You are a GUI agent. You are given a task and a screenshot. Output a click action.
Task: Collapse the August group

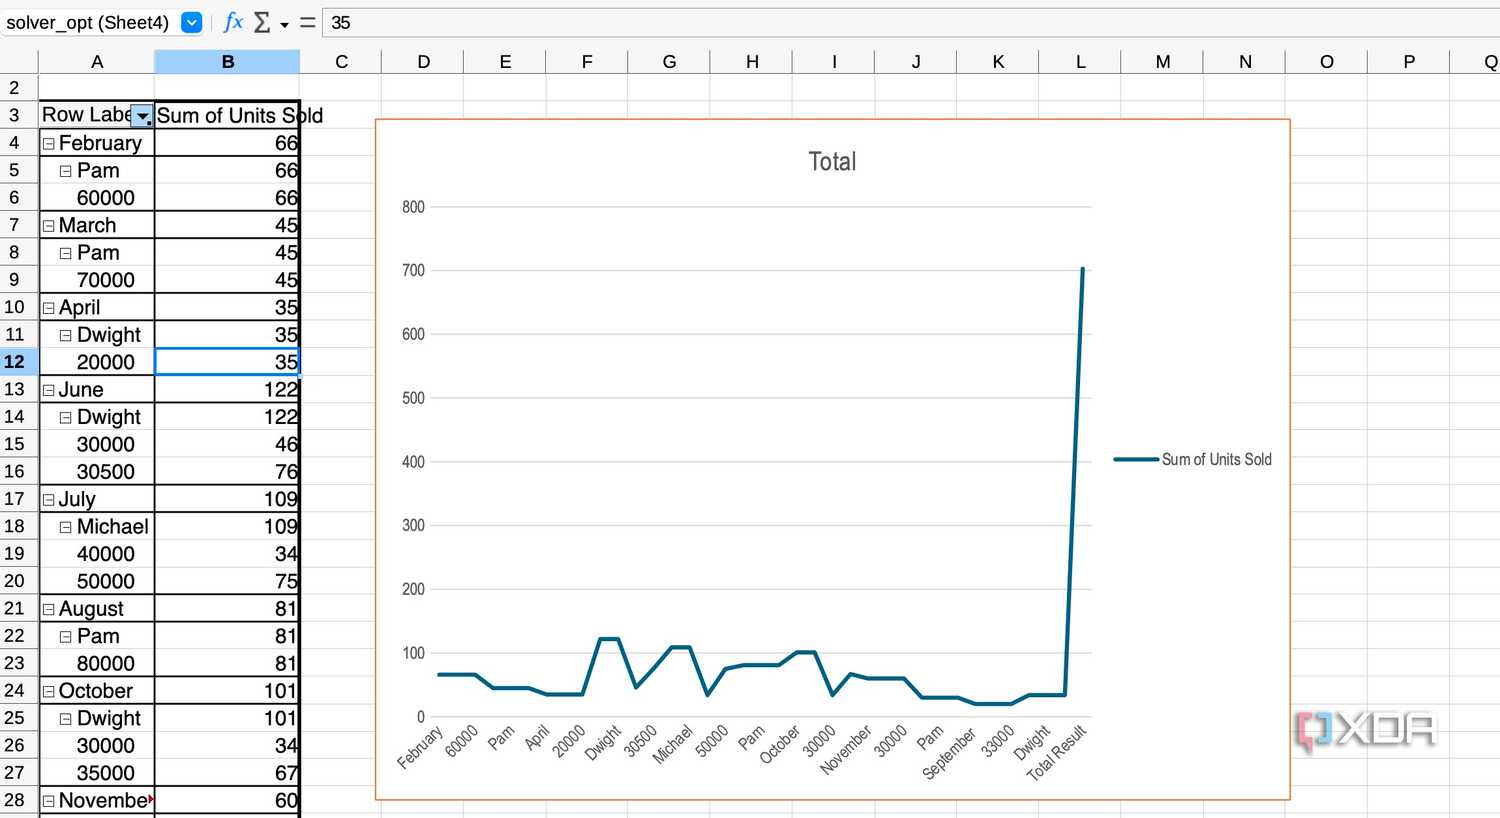coord(48,609)
